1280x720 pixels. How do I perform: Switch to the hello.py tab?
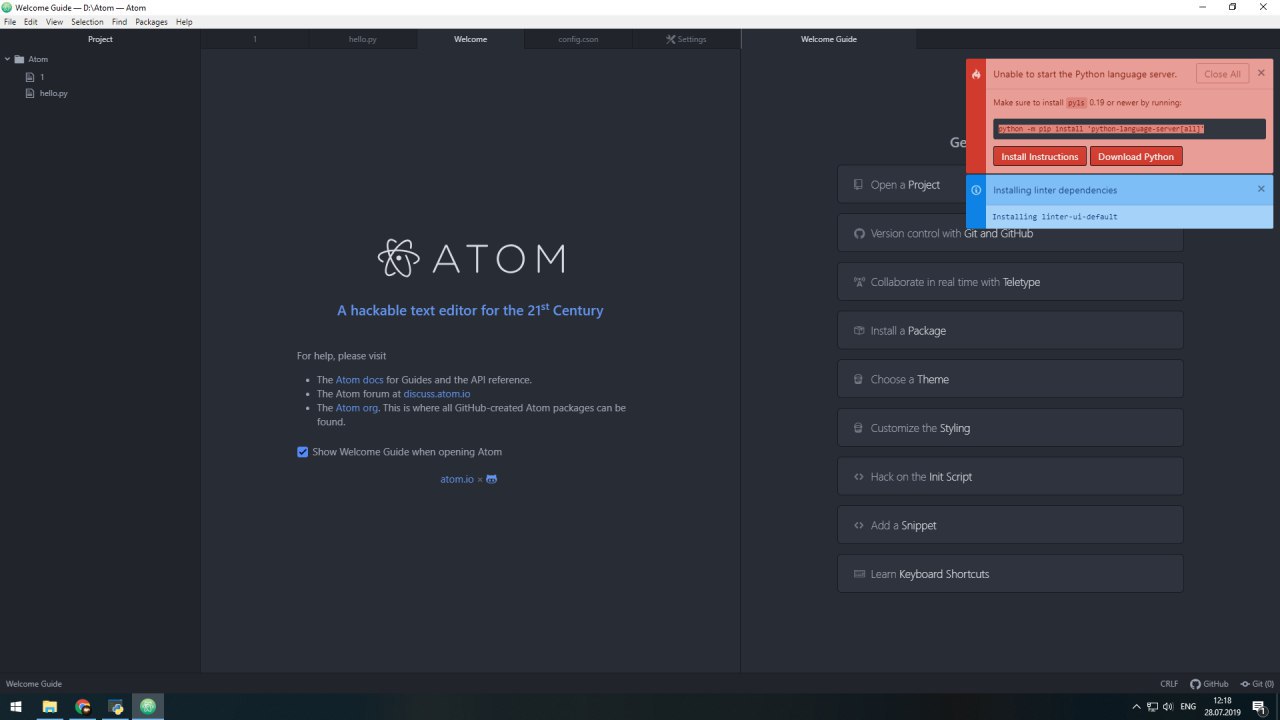tap(363, 39)
